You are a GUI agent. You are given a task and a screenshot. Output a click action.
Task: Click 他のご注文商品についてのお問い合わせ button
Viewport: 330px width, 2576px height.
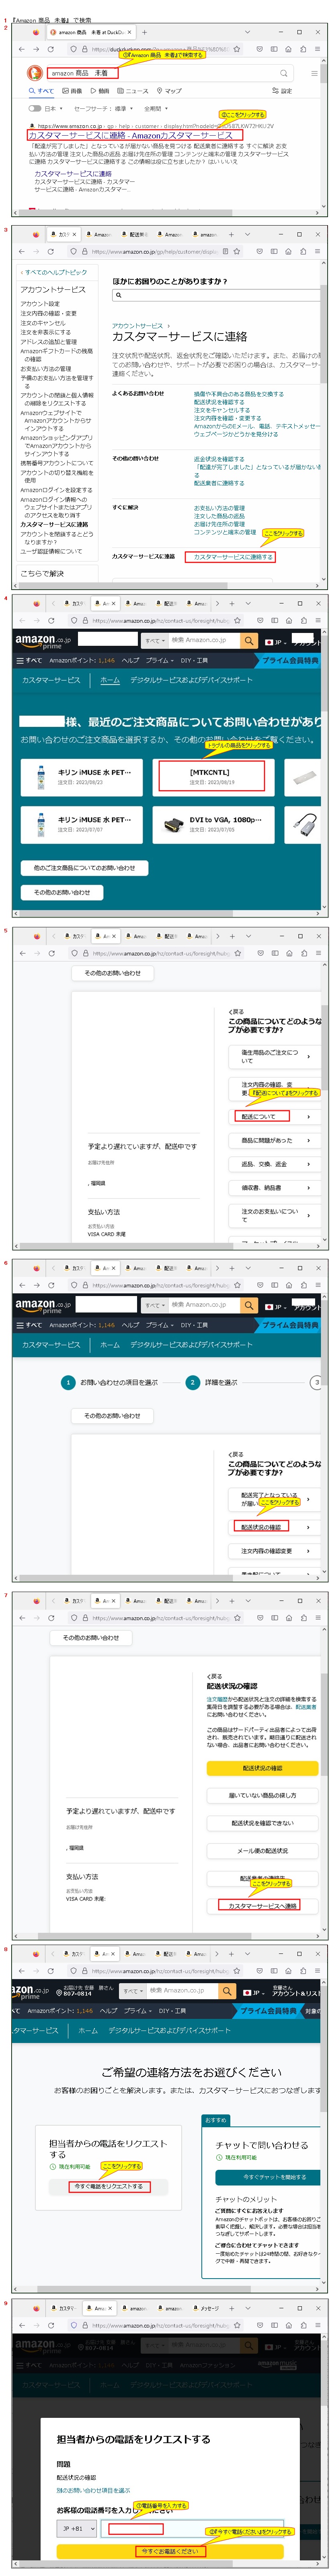[84, 868]
